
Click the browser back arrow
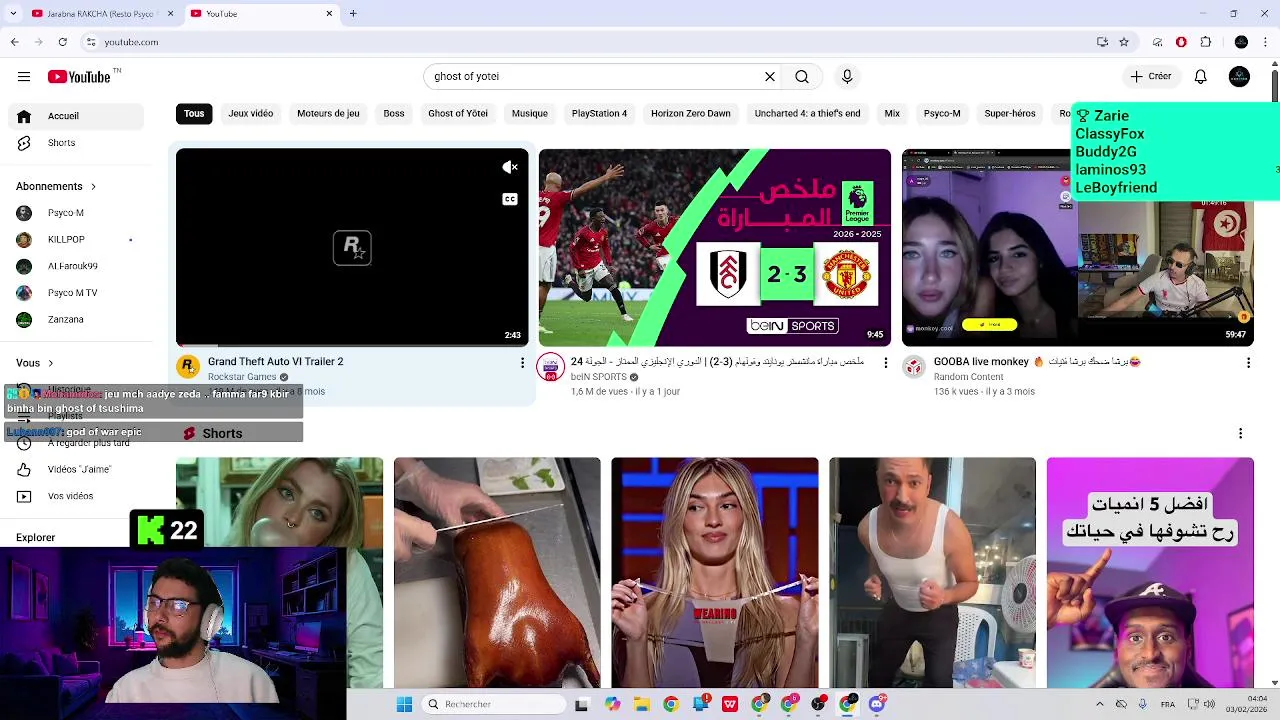coord(14,42)
